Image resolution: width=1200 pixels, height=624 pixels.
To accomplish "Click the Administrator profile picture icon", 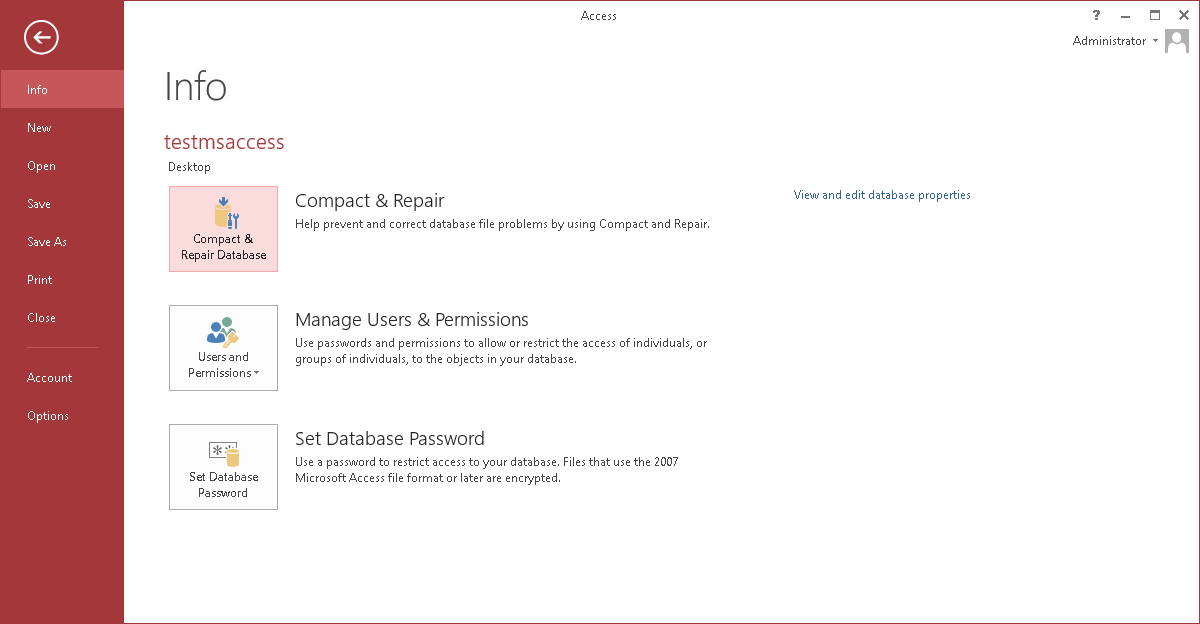I will tap(1178, 41).
